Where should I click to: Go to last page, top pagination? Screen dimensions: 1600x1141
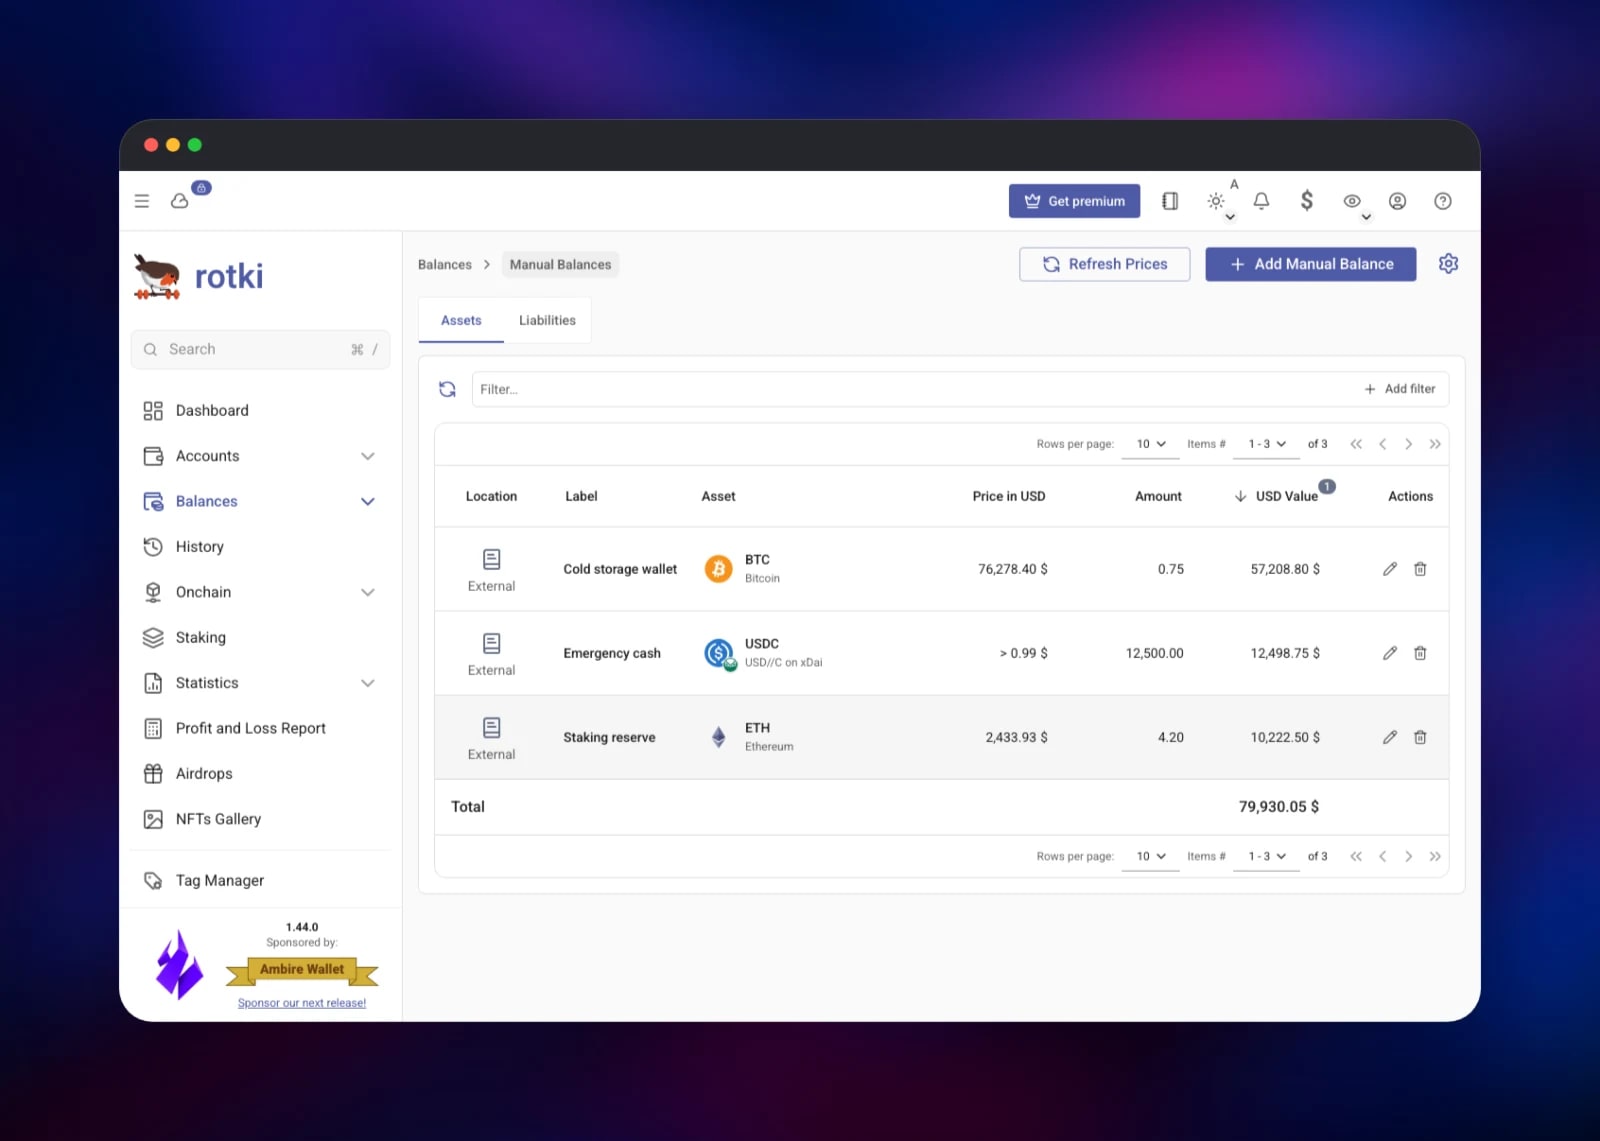1435,444
